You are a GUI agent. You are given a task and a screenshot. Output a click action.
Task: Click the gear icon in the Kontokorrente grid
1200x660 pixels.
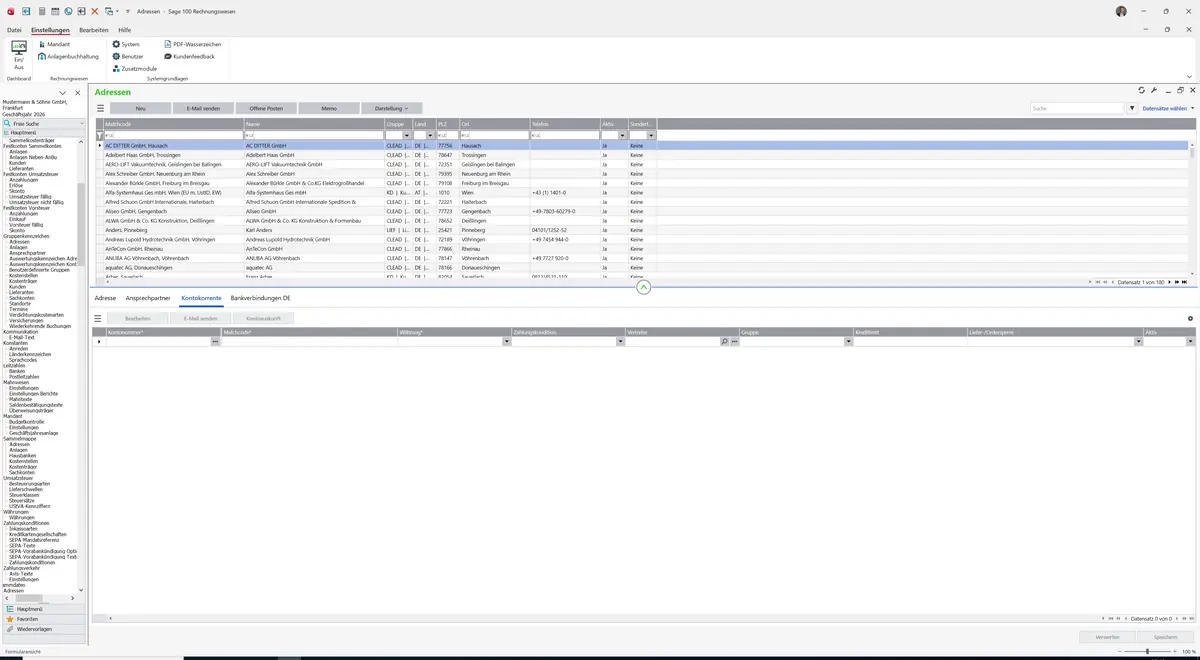(1190, 318)
